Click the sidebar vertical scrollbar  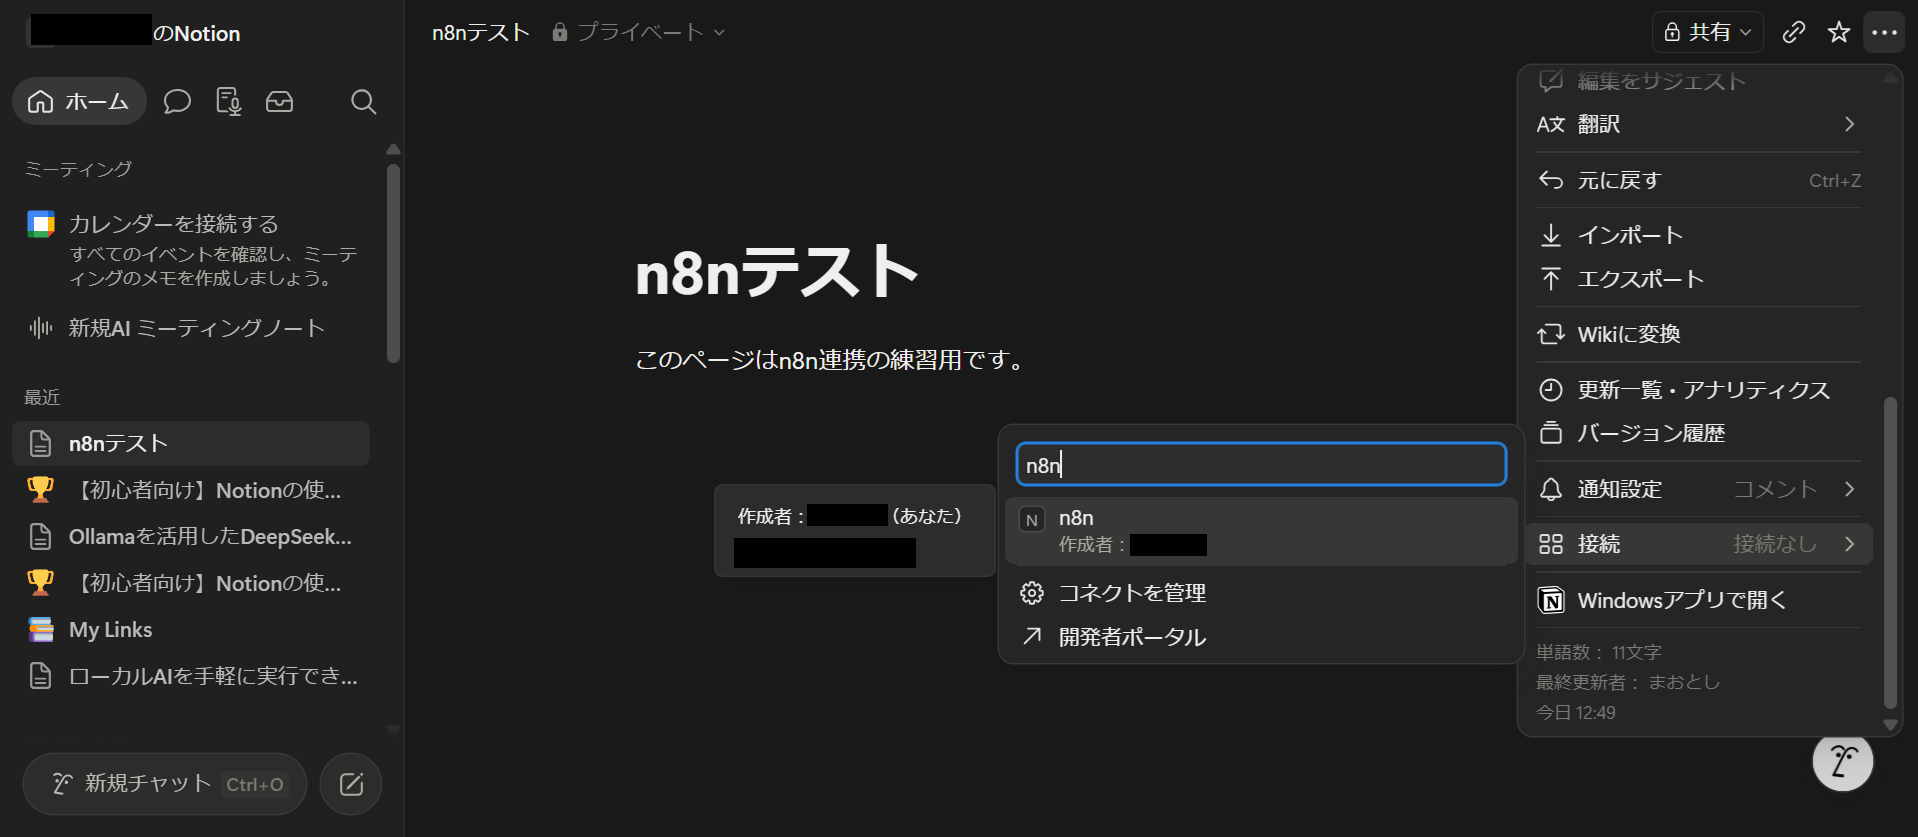[393, 263]
